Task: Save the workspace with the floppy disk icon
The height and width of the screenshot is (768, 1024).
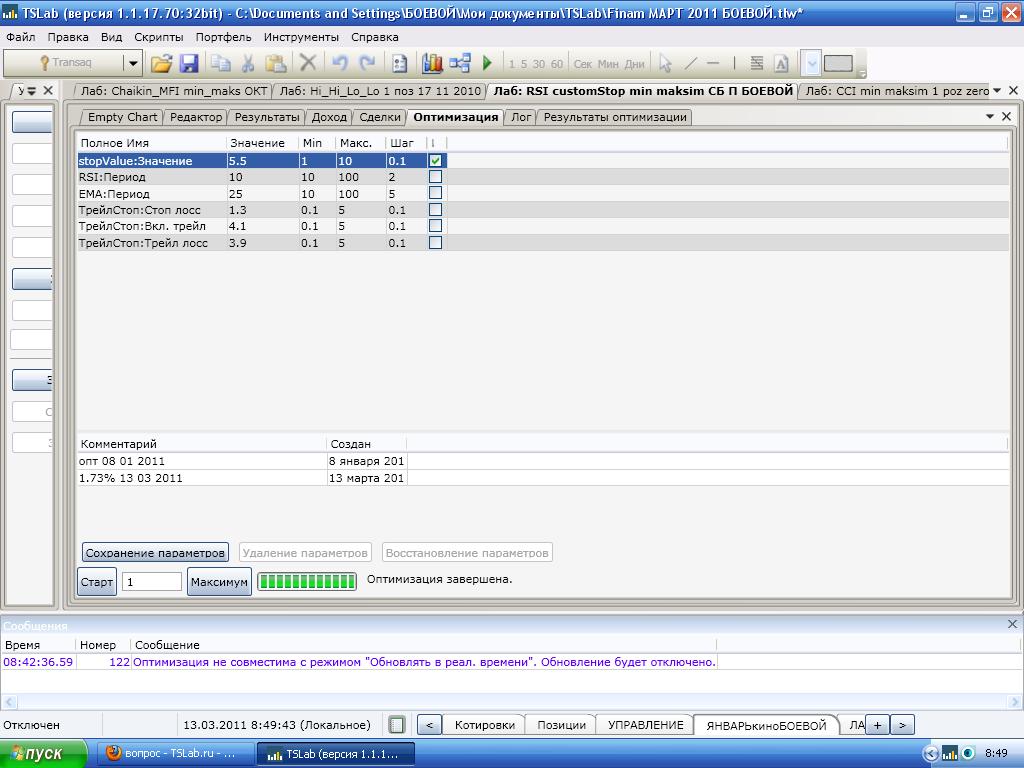Action: click(188, 63)
